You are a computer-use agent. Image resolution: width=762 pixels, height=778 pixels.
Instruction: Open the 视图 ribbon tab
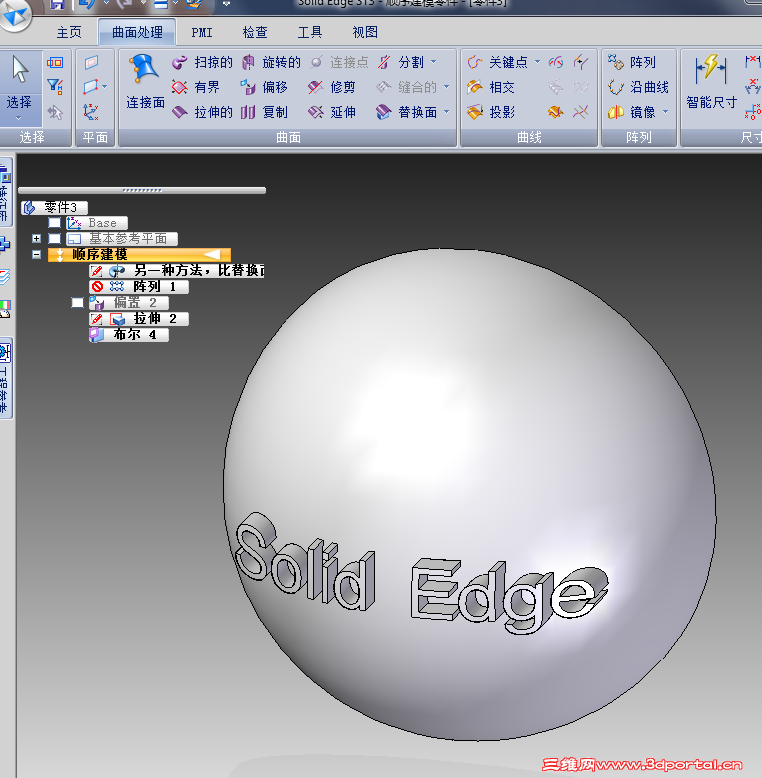365,32
